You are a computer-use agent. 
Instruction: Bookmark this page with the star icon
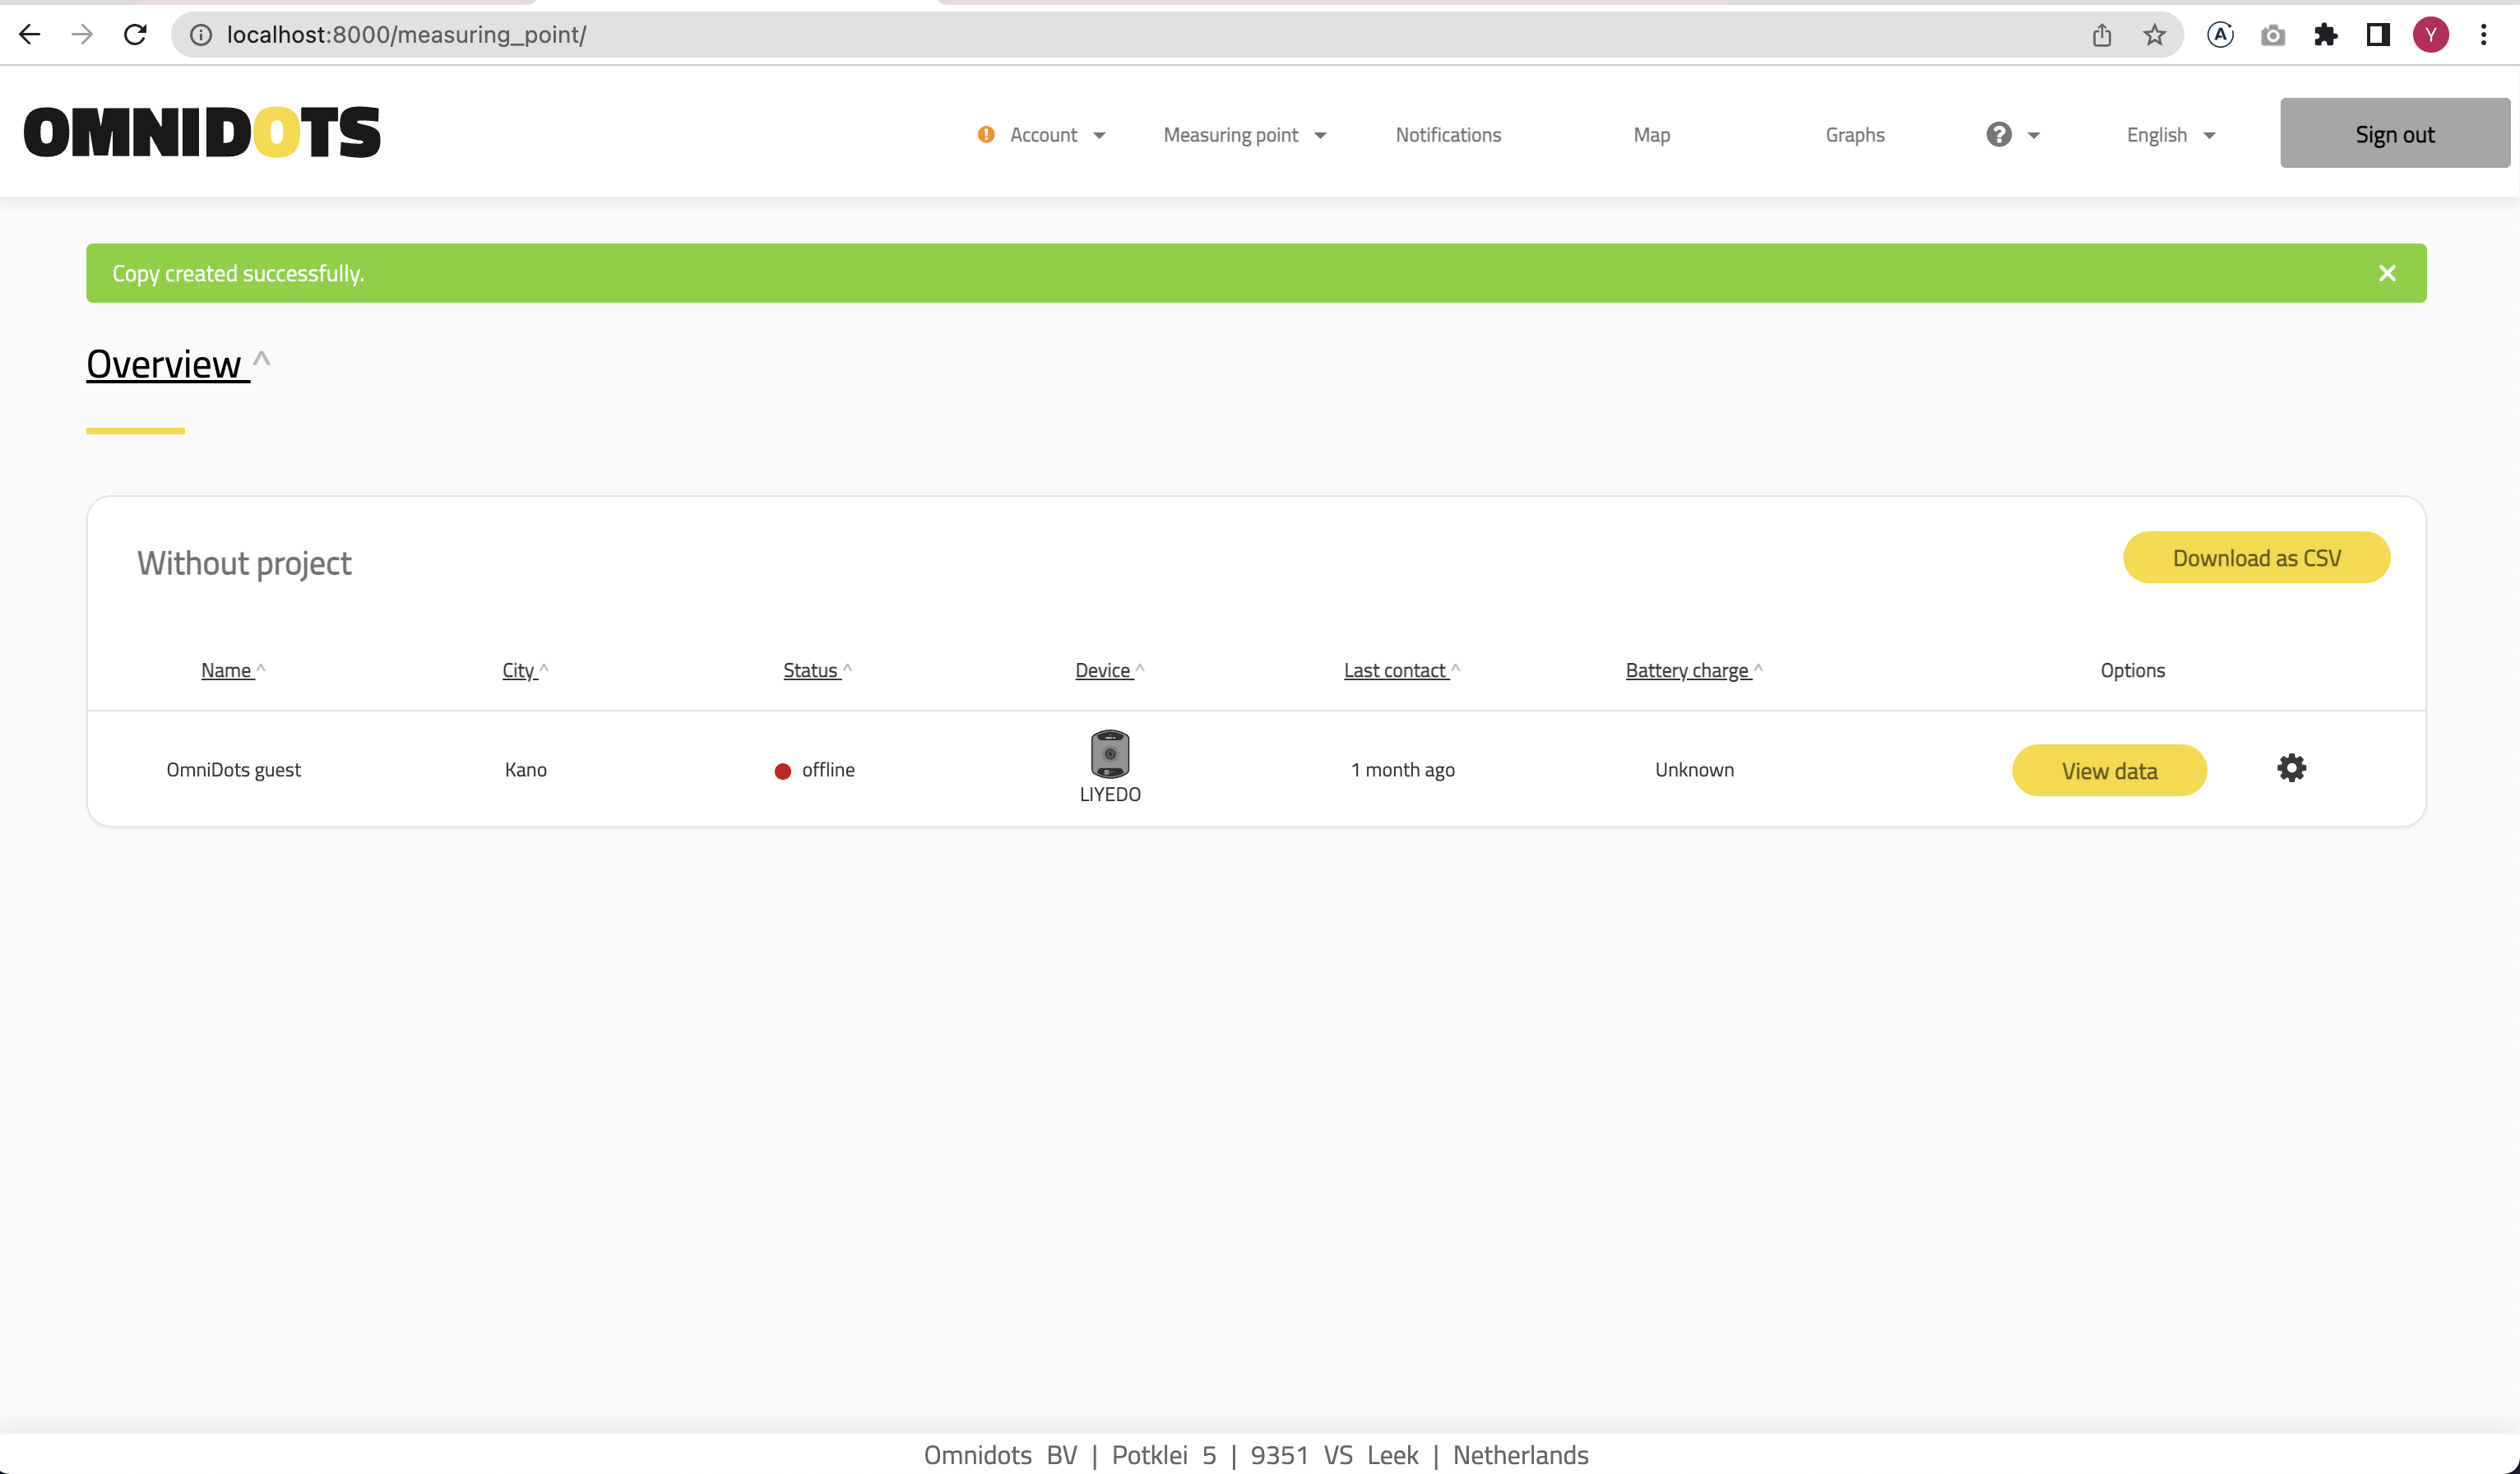[2154, 35]
